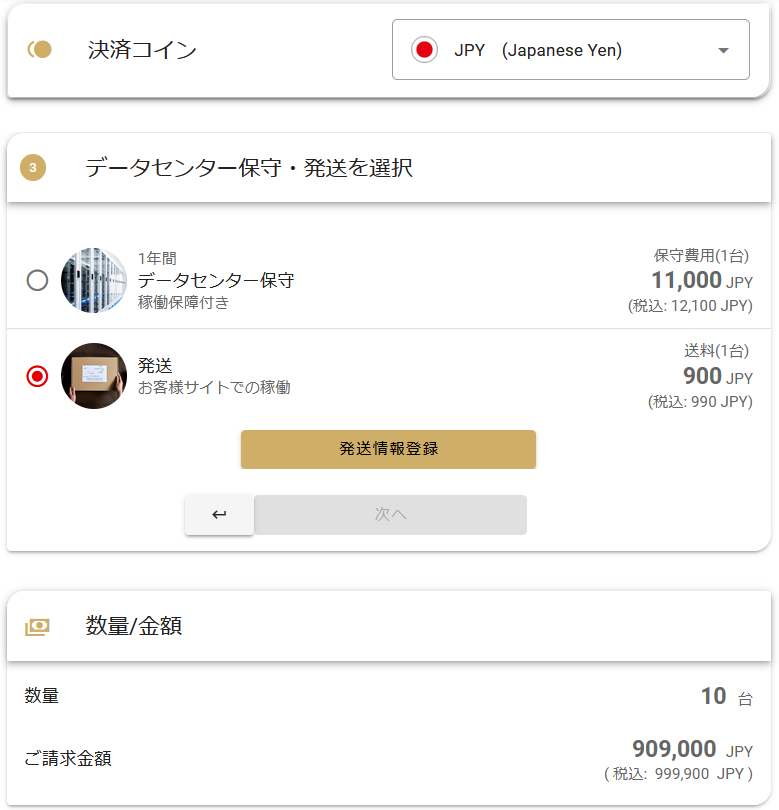Click the gold step 3 circle badge
The image size is (779, 810).
click(33, 167)
